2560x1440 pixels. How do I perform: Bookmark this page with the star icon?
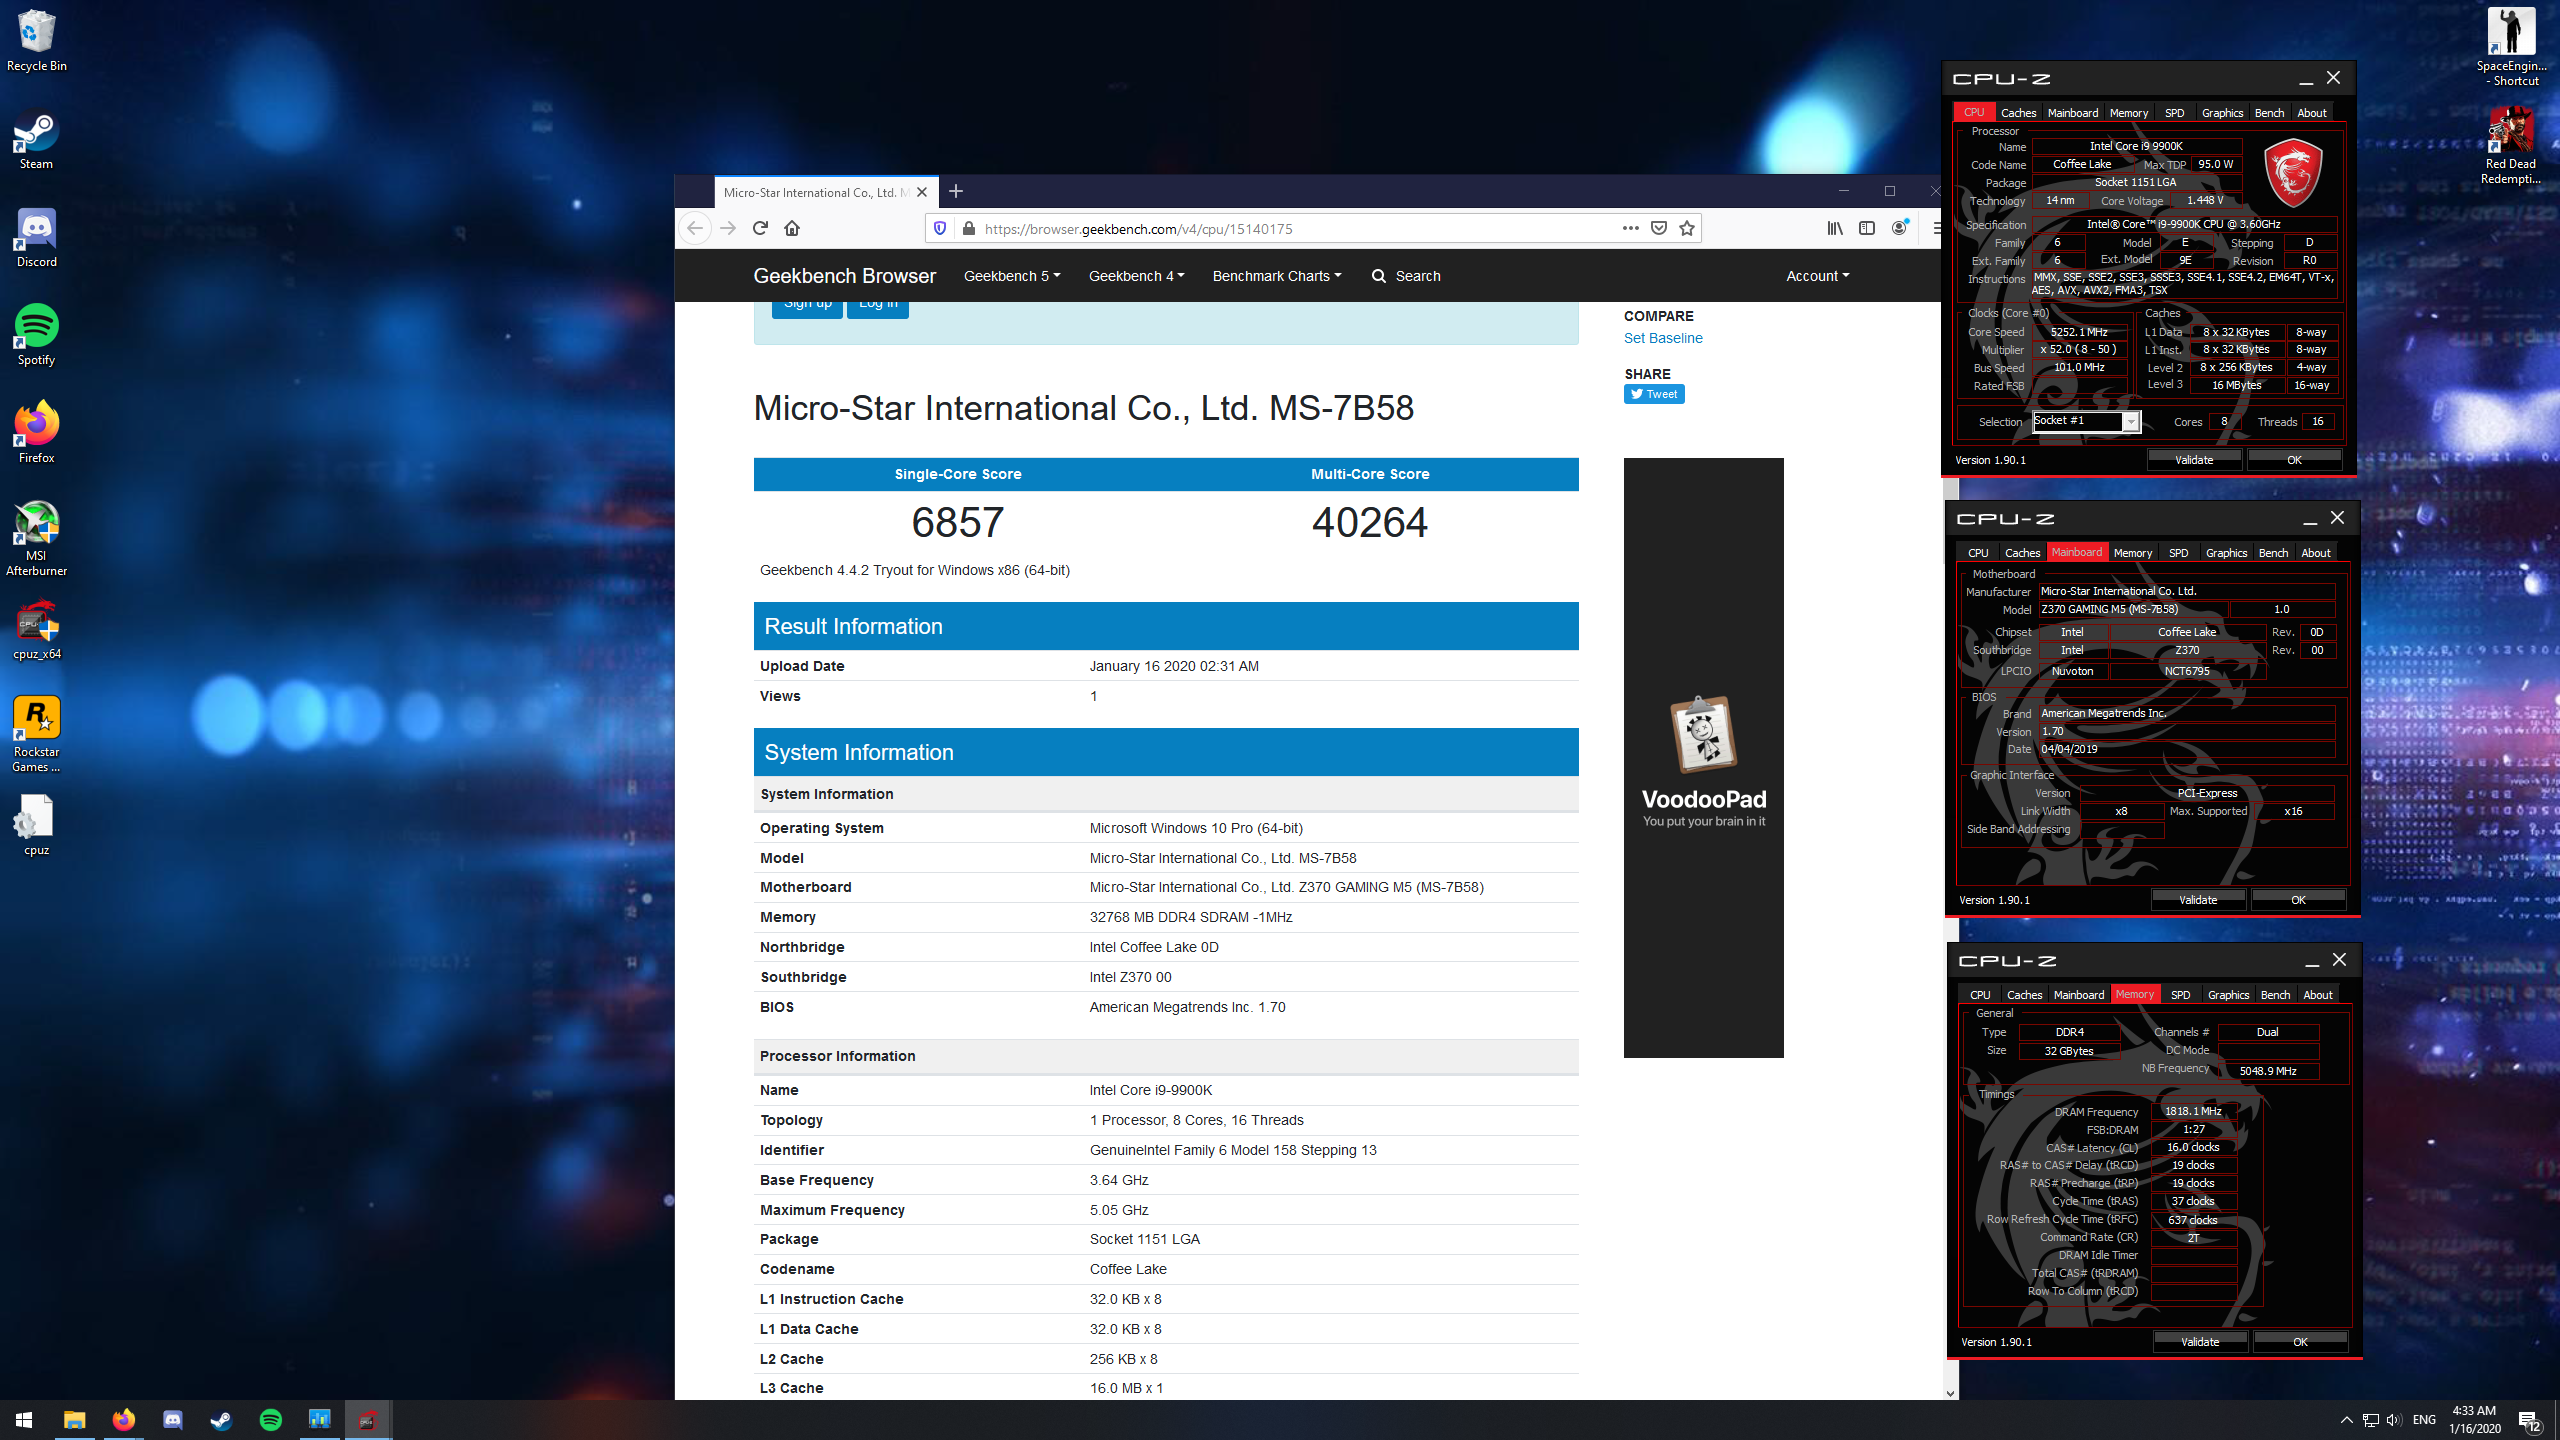click(1687, 228)
